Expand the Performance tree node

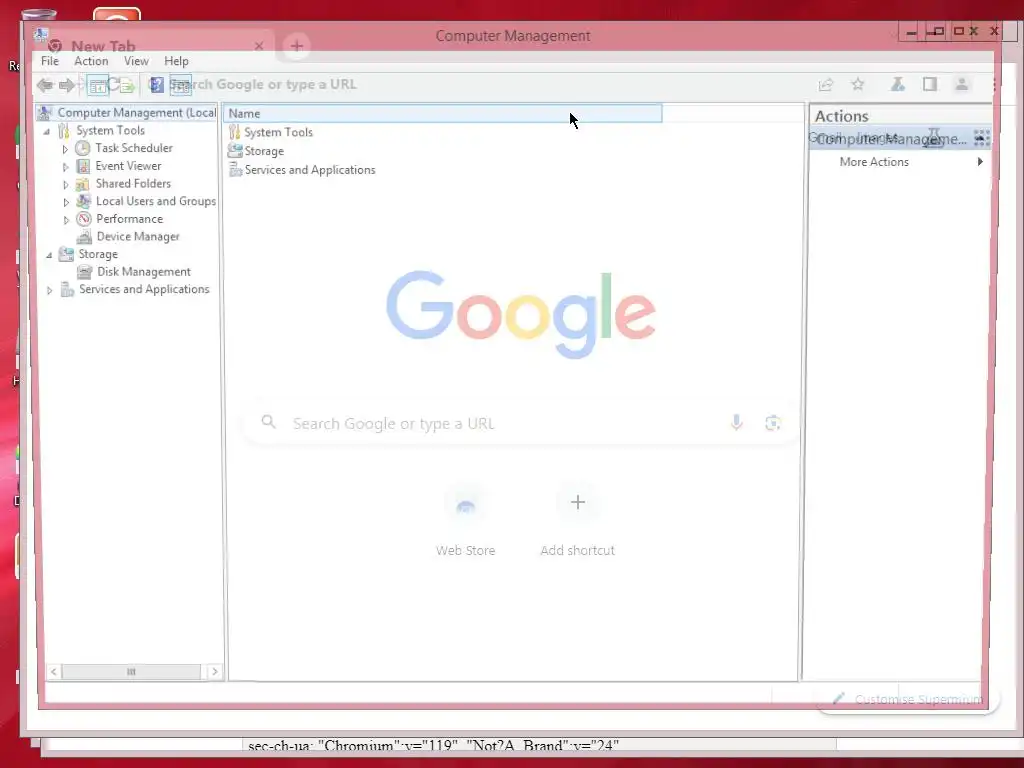pos(65,219)
